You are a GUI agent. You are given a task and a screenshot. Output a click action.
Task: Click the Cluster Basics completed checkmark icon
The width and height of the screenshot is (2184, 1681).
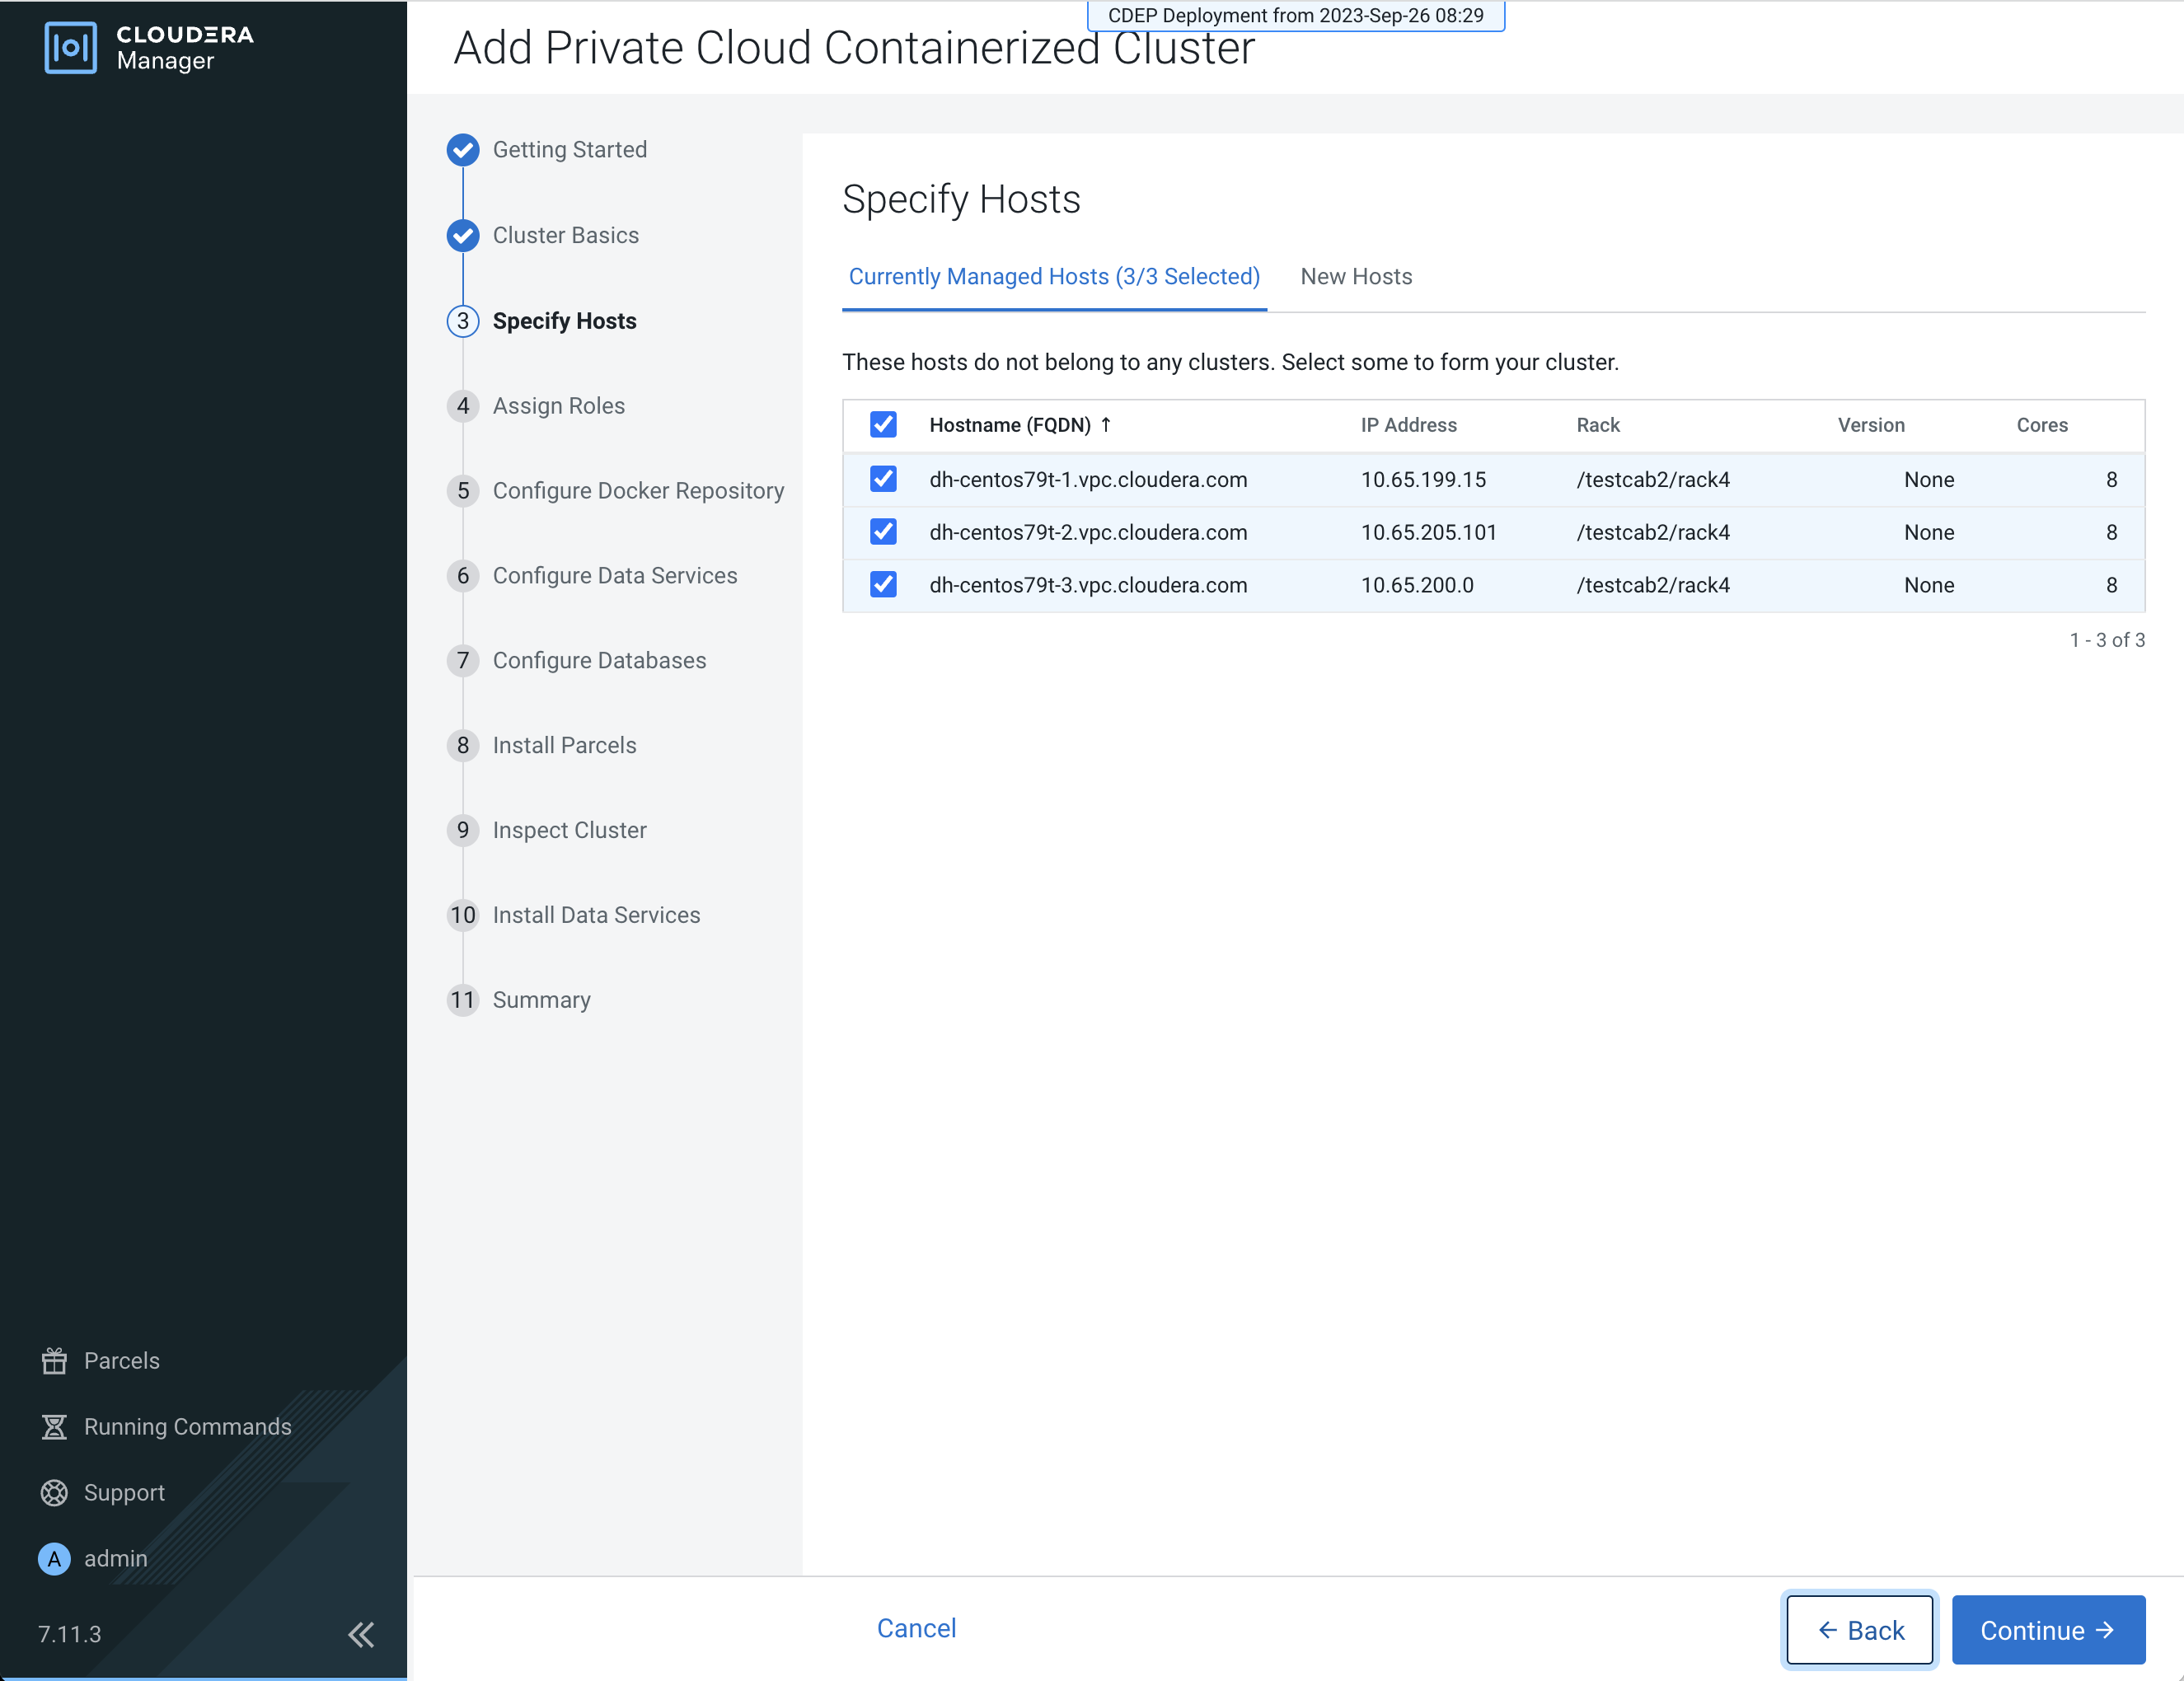tap(462, 235)
